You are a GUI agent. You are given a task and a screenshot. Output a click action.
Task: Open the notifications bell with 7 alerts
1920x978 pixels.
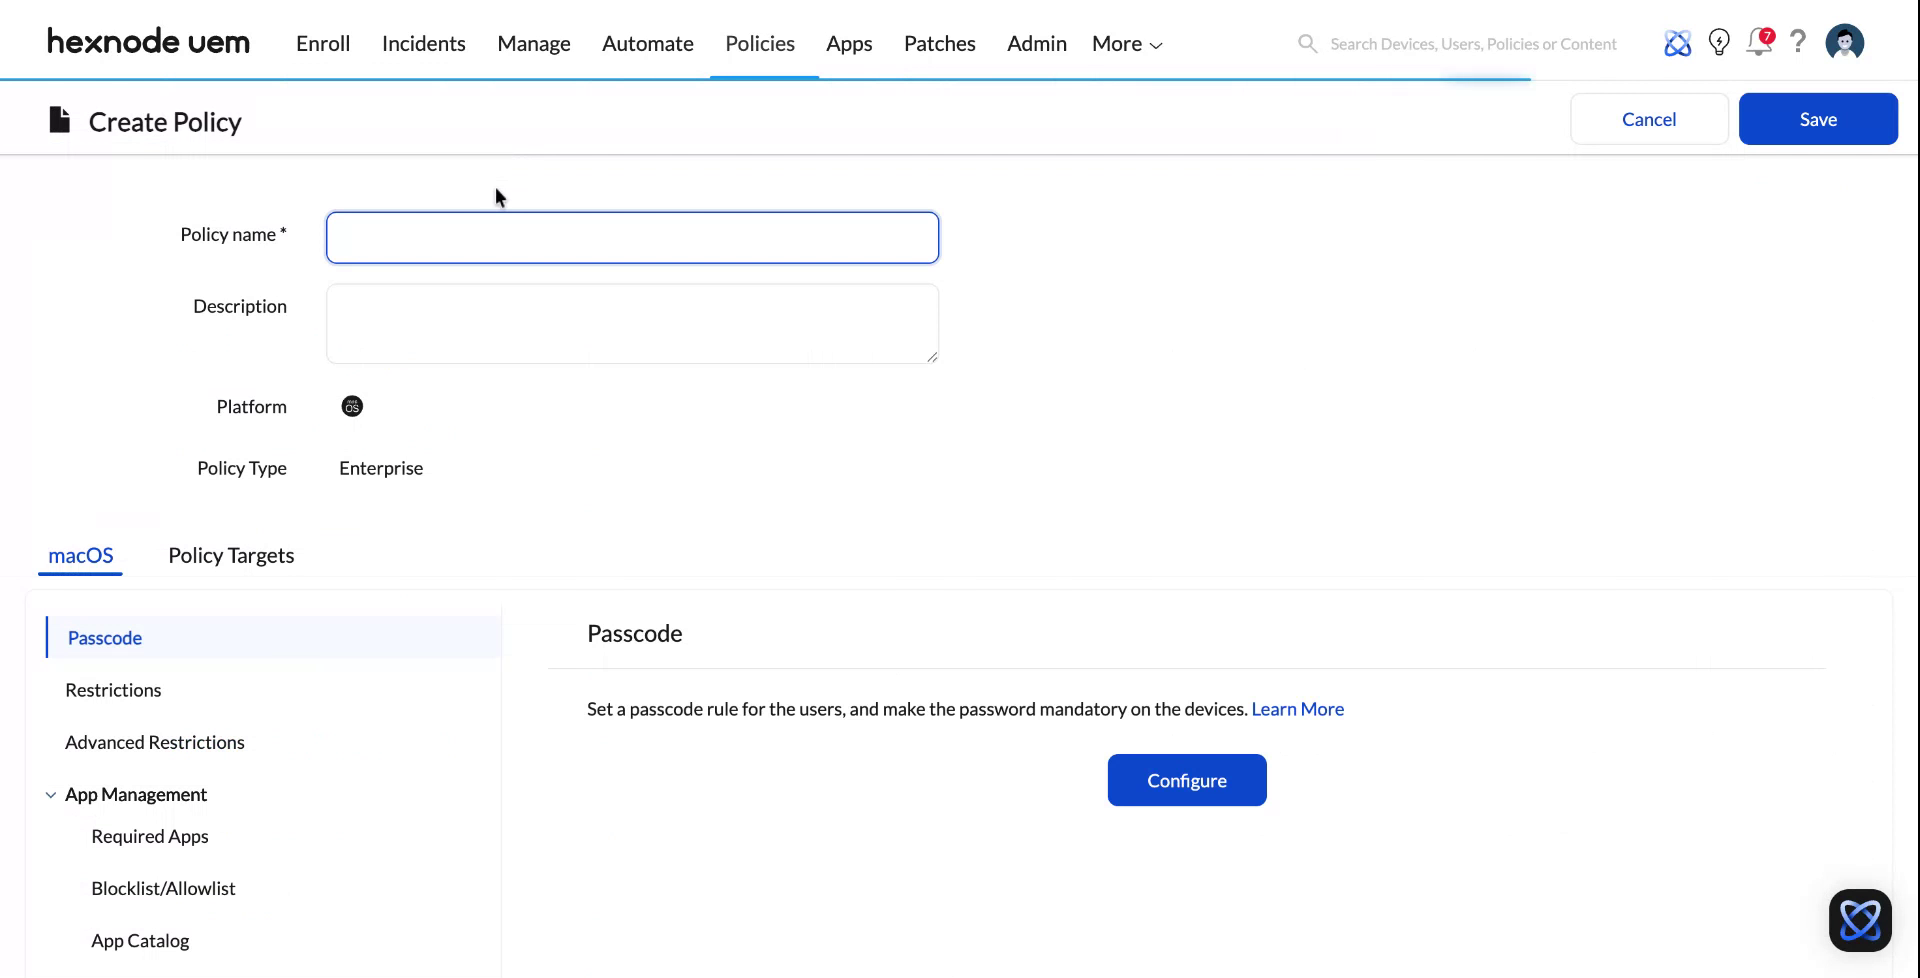pyautogui.click(x=1759, y=43)
